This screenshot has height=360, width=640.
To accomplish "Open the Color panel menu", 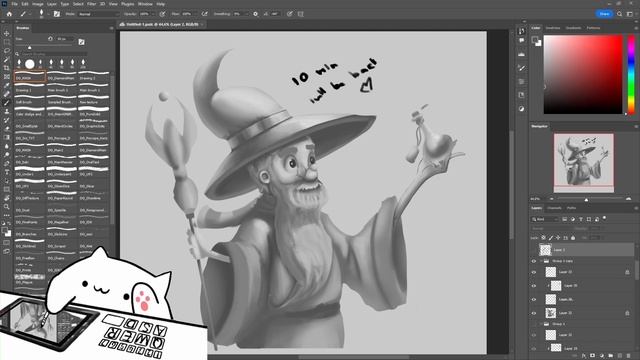I will tap(636, 28).
